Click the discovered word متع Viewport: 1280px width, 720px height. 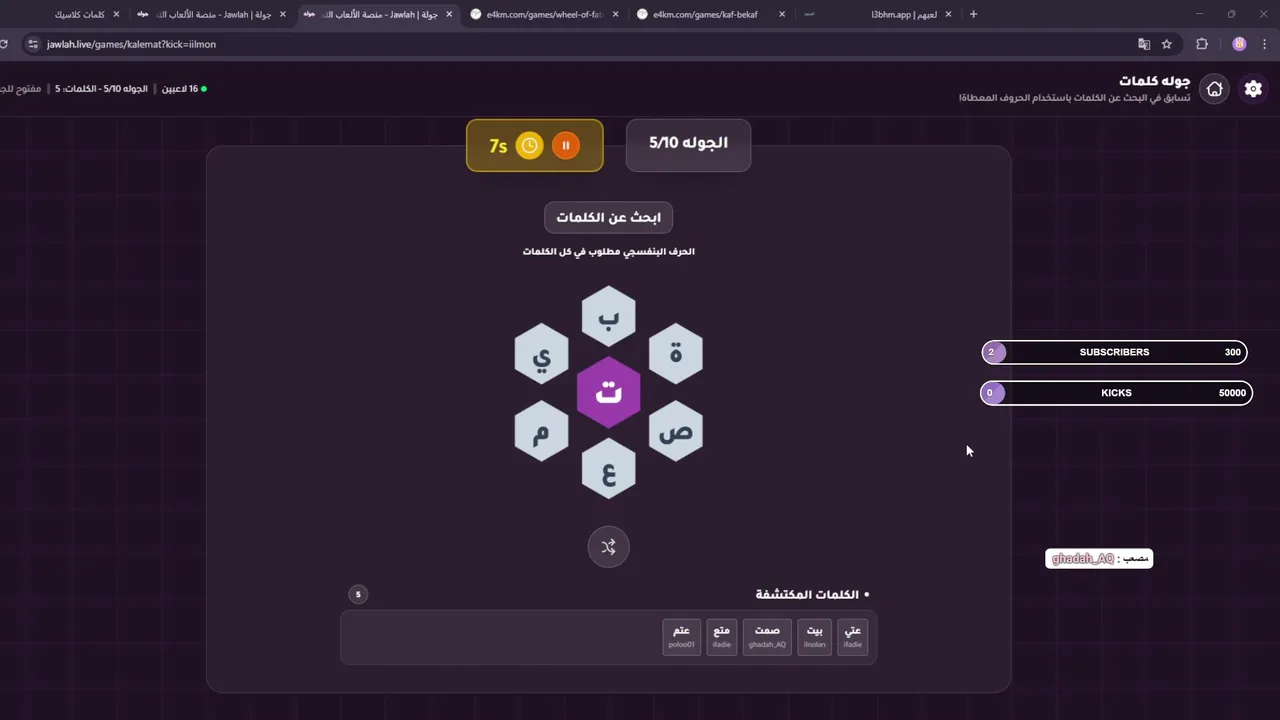[721, 636]
